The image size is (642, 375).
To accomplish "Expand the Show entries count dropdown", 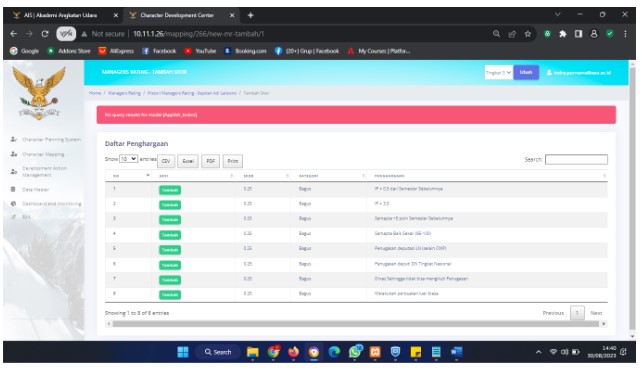I will pos(128,159).
